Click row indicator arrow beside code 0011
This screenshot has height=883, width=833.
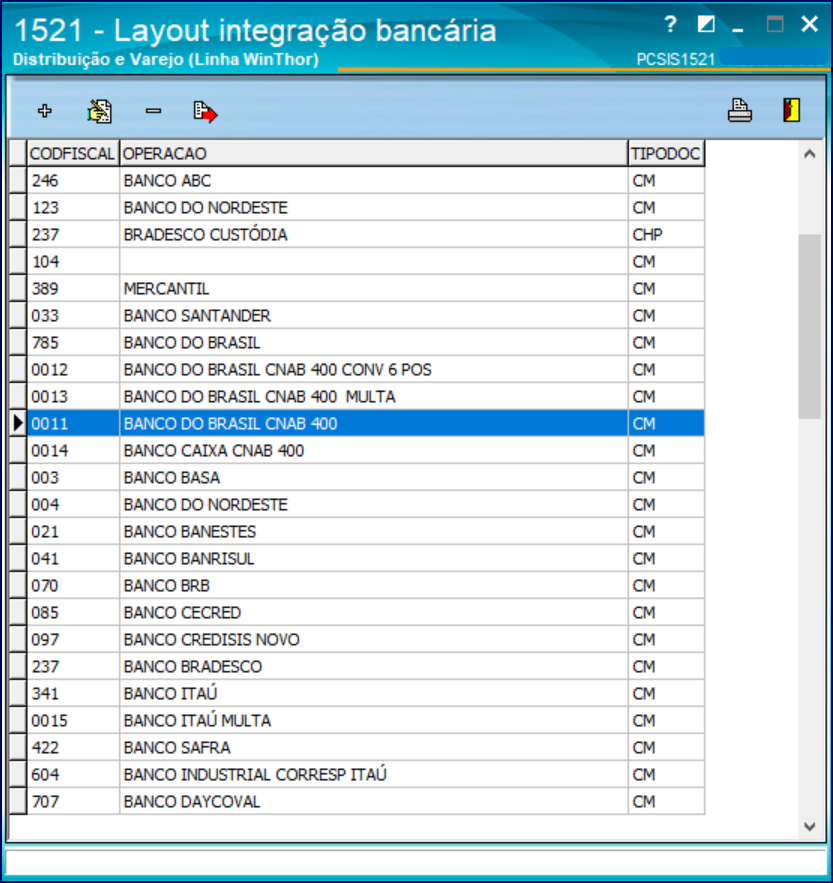coord(18,423)
